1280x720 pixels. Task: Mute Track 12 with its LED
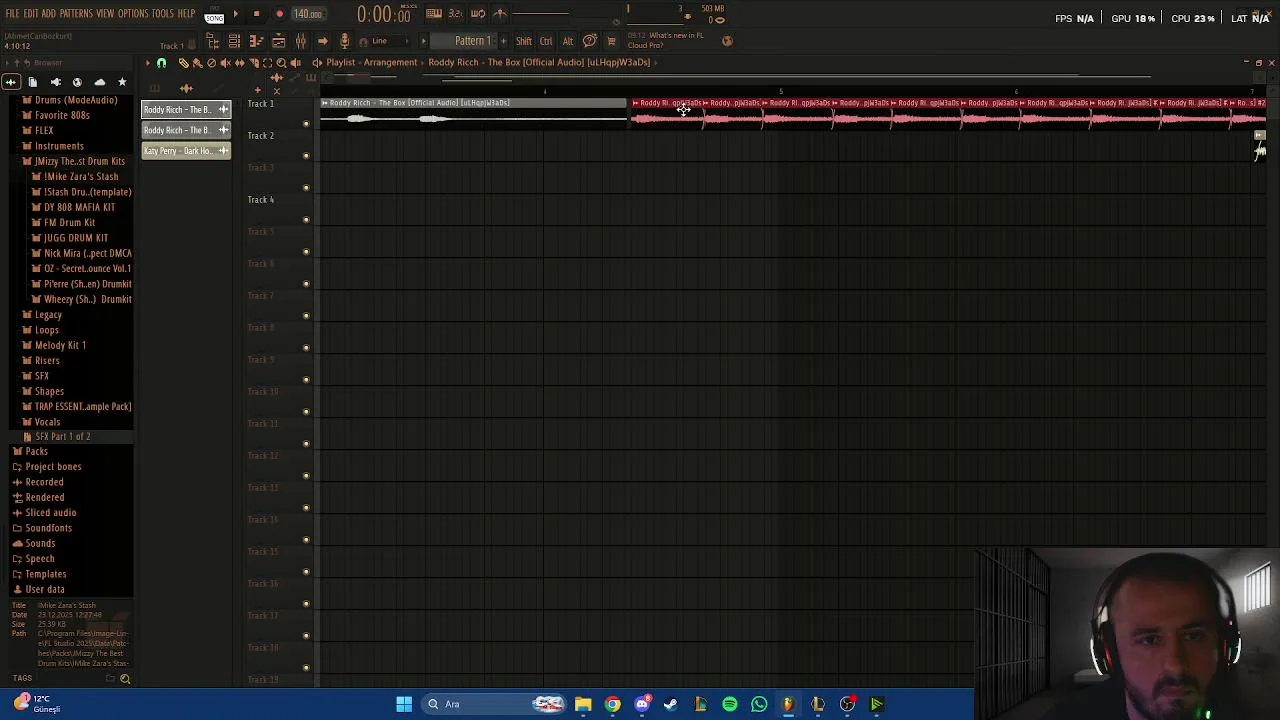point(306,476)
